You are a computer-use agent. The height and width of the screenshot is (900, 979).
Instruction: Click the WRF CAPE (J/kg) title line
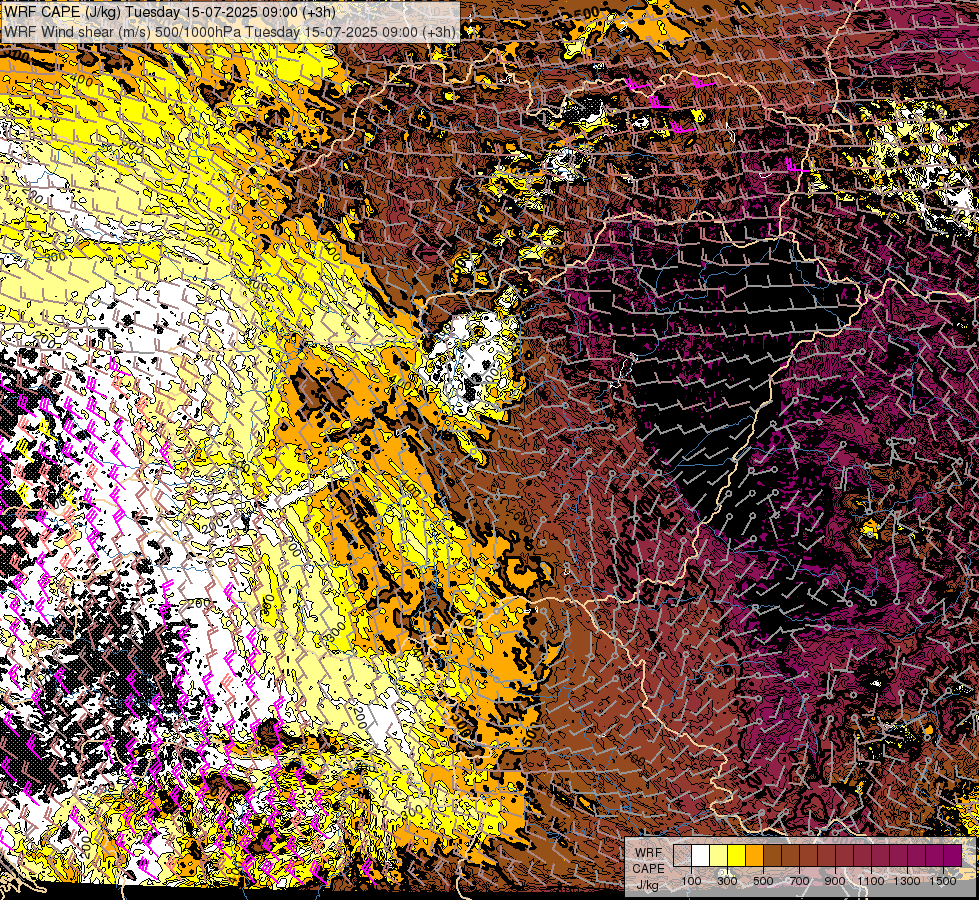tap(170, 12)
